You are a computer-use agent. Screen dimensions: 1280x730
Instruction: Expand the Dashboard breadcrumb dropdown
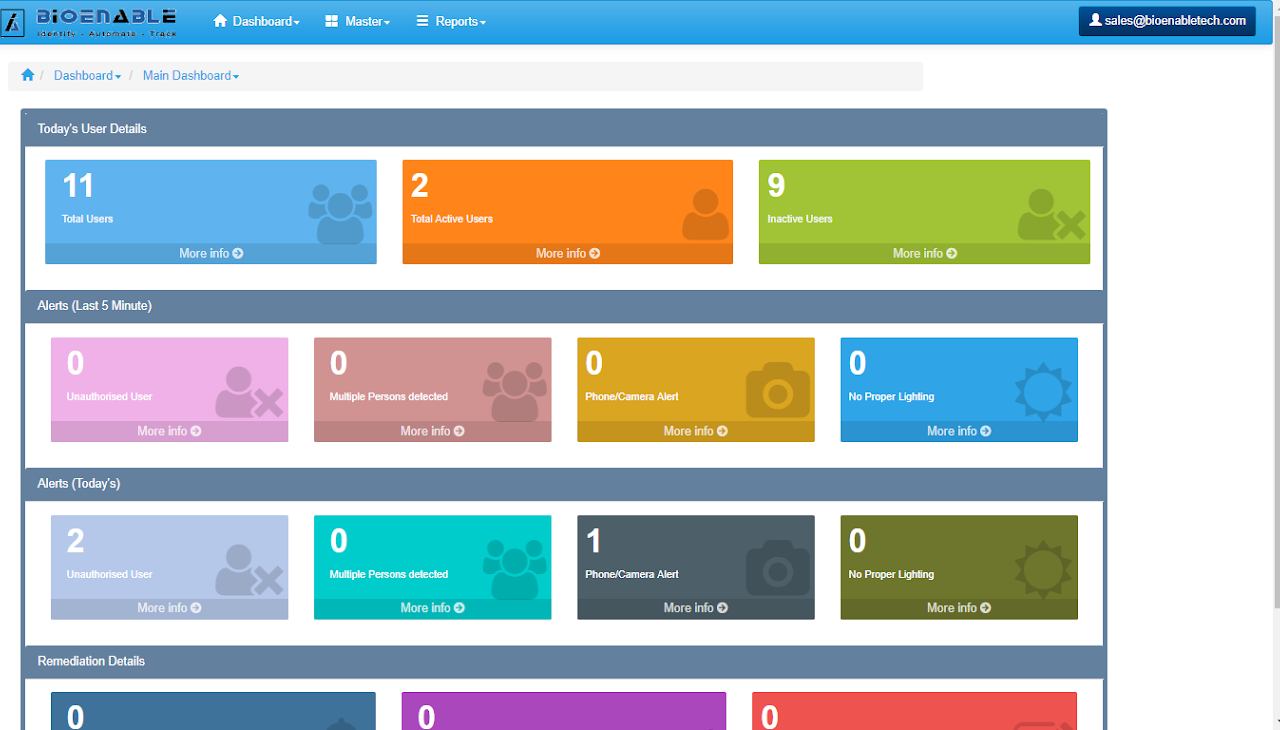[x=87, y=76]
